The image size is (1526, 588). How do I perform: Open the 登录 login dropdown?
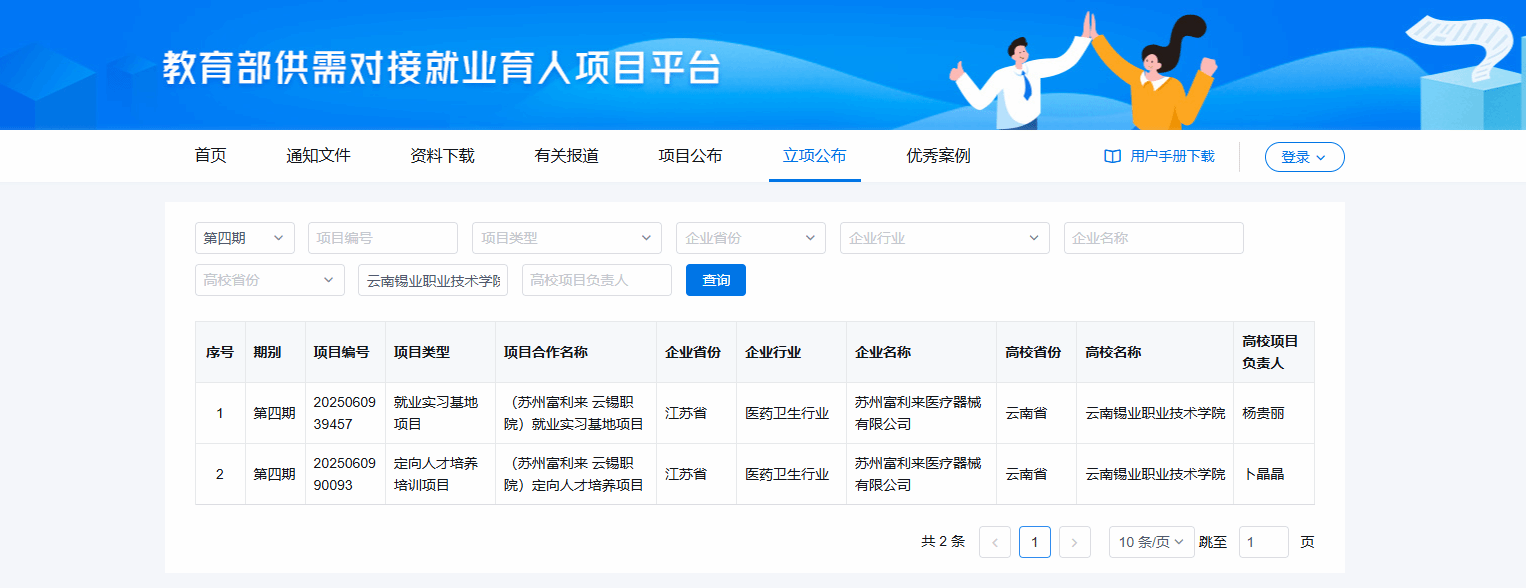tap(1304, 157)
